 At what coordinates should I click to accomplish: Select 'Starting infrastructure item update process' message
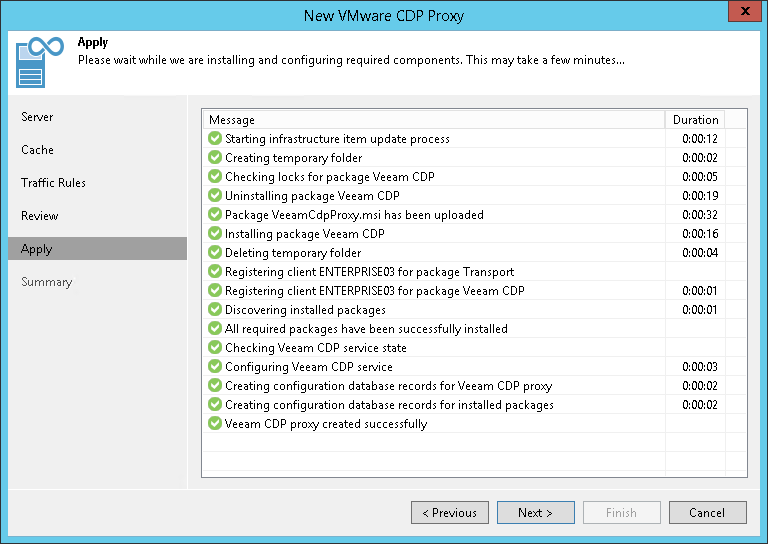coord(337,139)
